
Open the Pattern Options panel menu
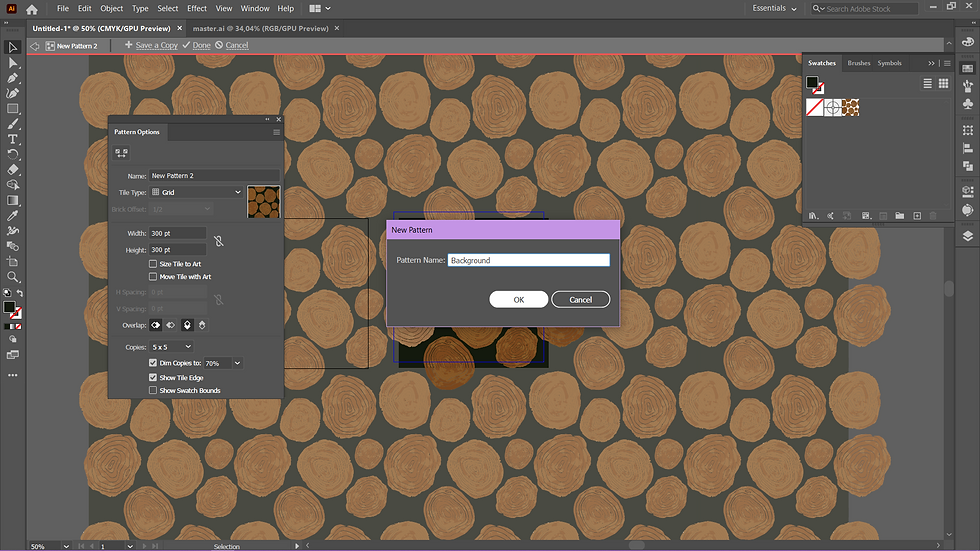click(276, 132)
